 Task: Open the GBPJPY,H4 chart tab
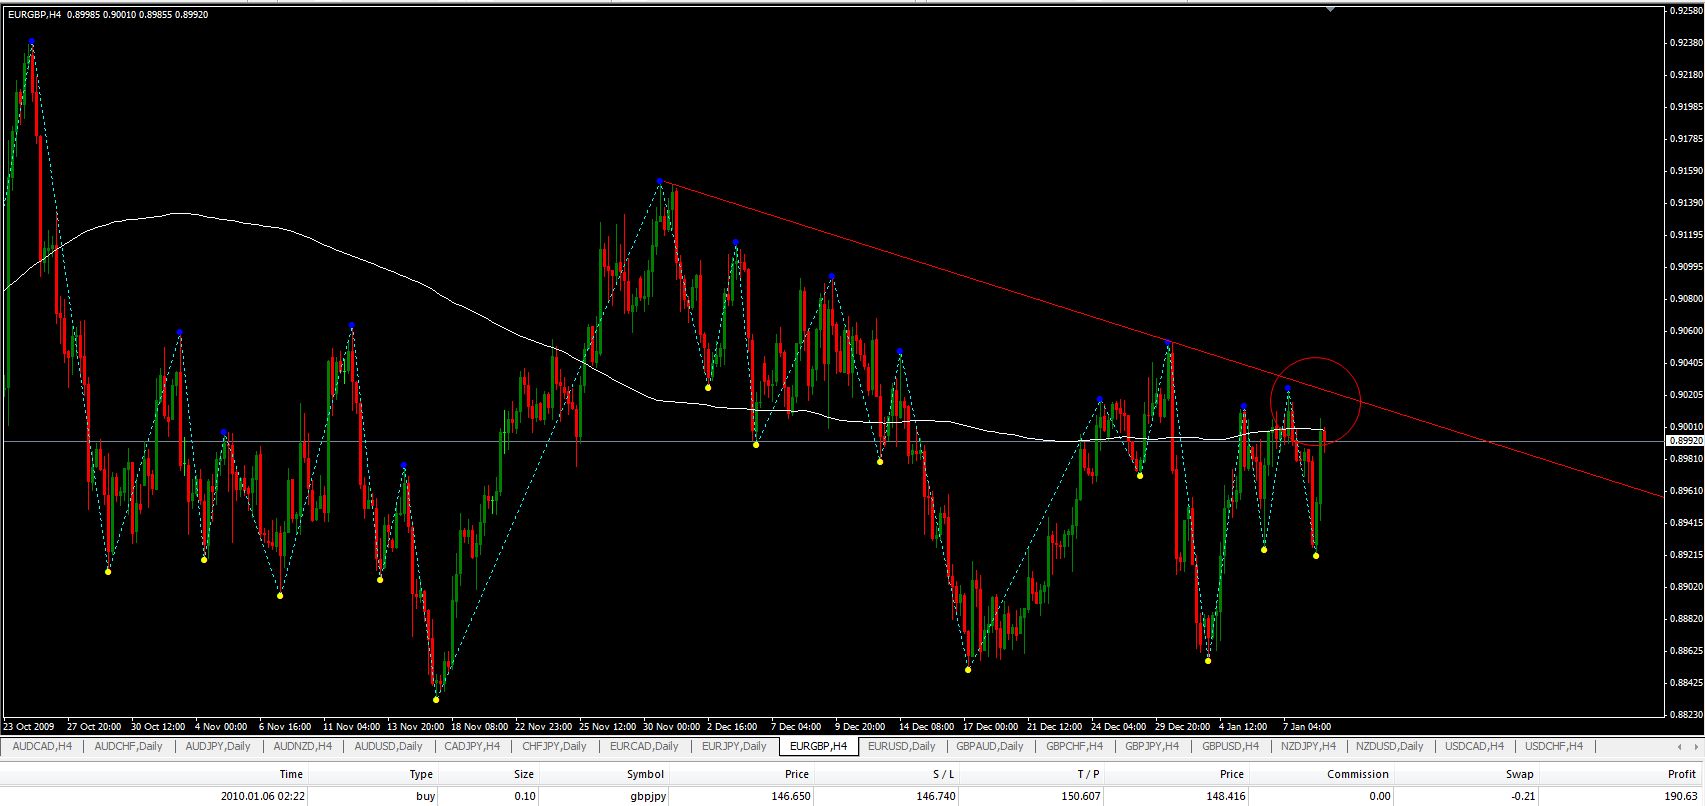click(1151, 746)
